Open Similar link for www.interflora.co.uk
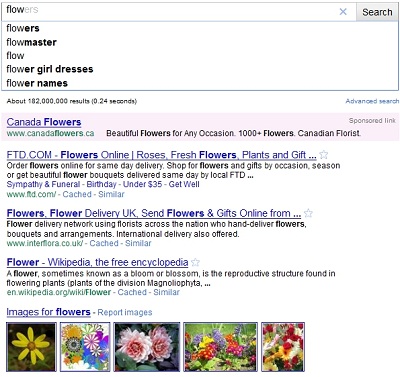Screen dimensions: 400x377 coord(138,243)
